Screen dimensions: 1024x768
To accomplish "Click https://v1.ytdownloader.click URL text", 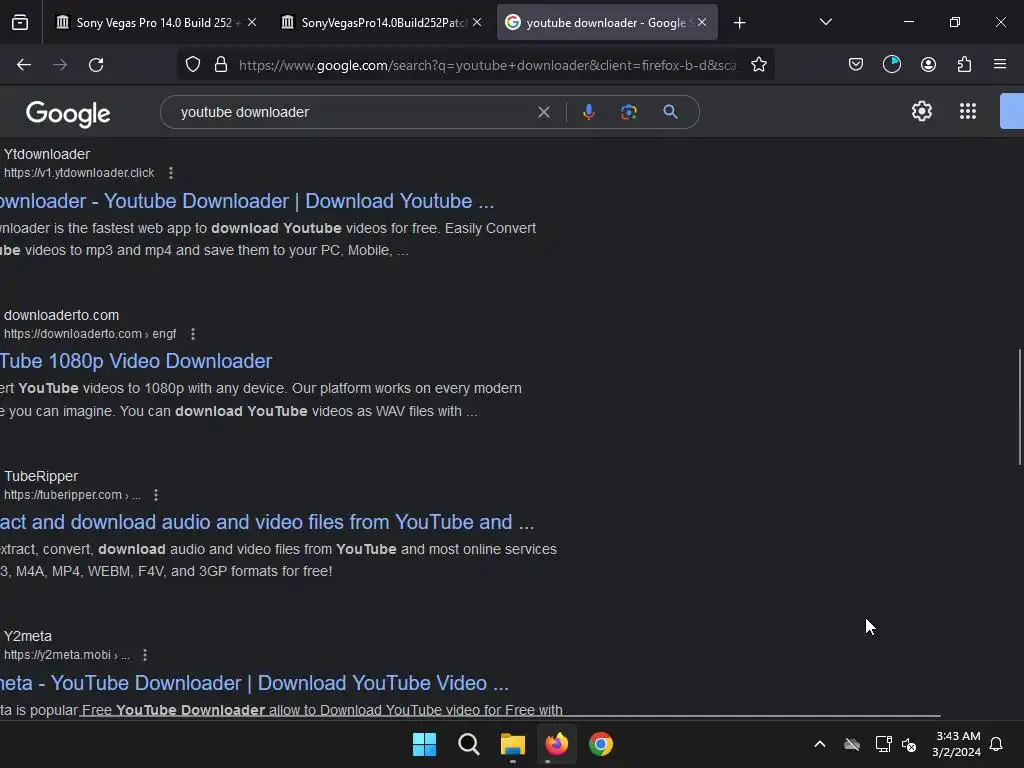I will (79, 173).
